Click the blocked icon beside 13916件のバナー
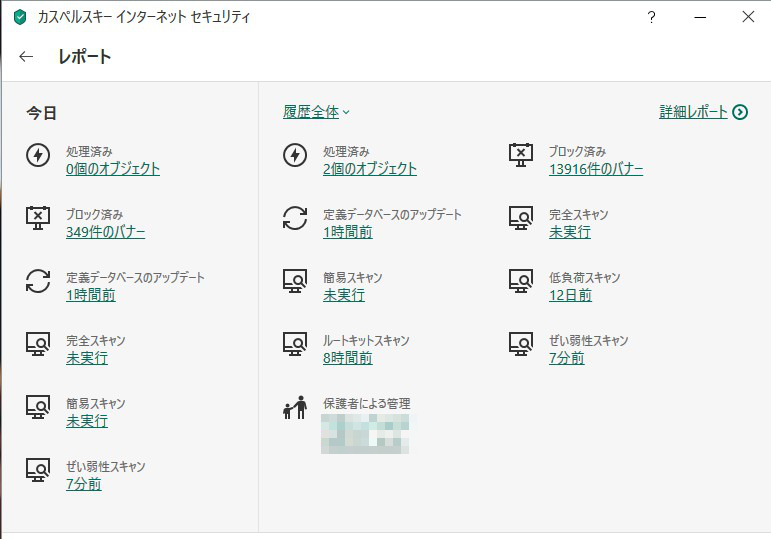Screen dimensions: 771x539 pos(521,155)
